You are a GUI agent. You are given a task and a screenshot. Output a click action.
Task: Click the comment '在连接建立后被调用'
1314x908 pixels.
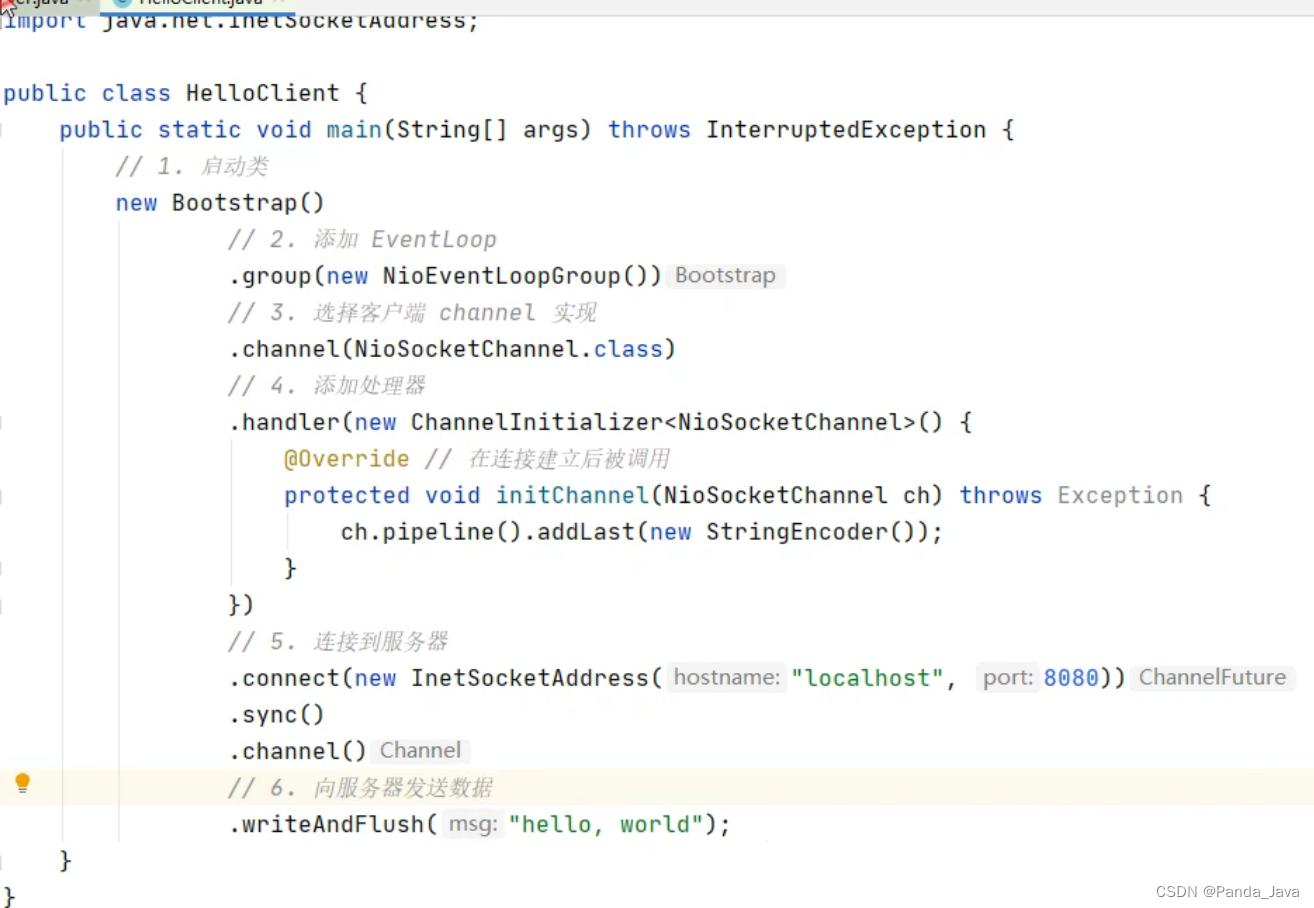pos(569,459)
